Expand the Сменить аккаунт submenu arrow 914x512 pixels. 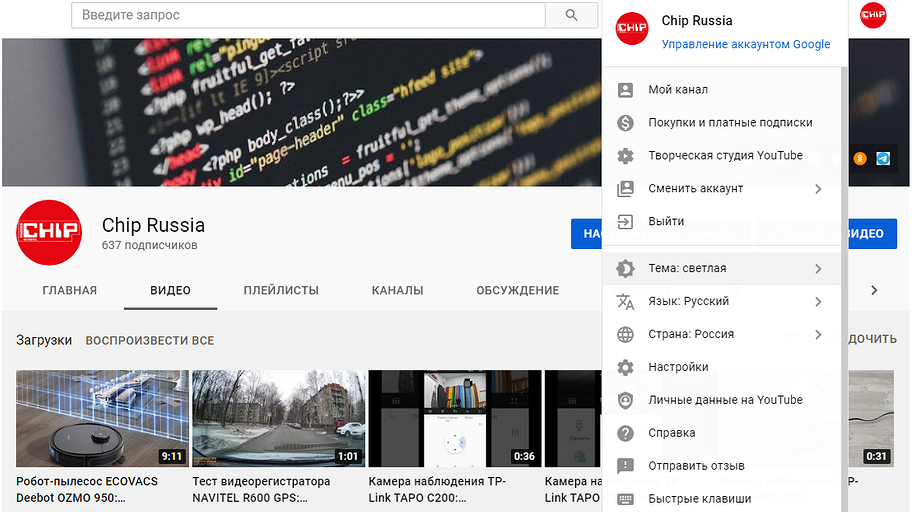(817, 189)
